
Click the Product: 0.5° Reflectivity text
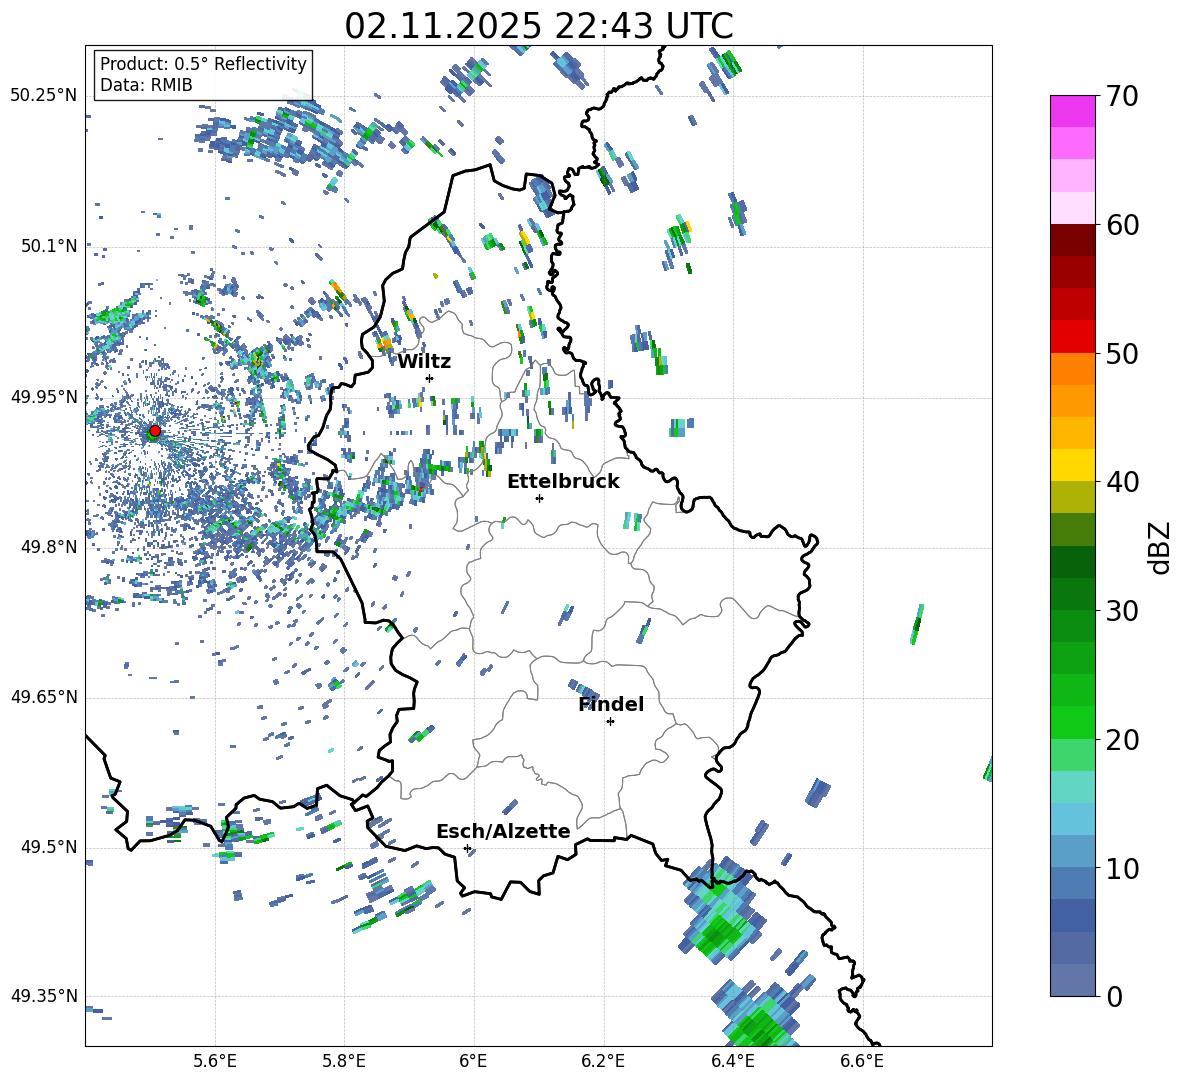203,63
